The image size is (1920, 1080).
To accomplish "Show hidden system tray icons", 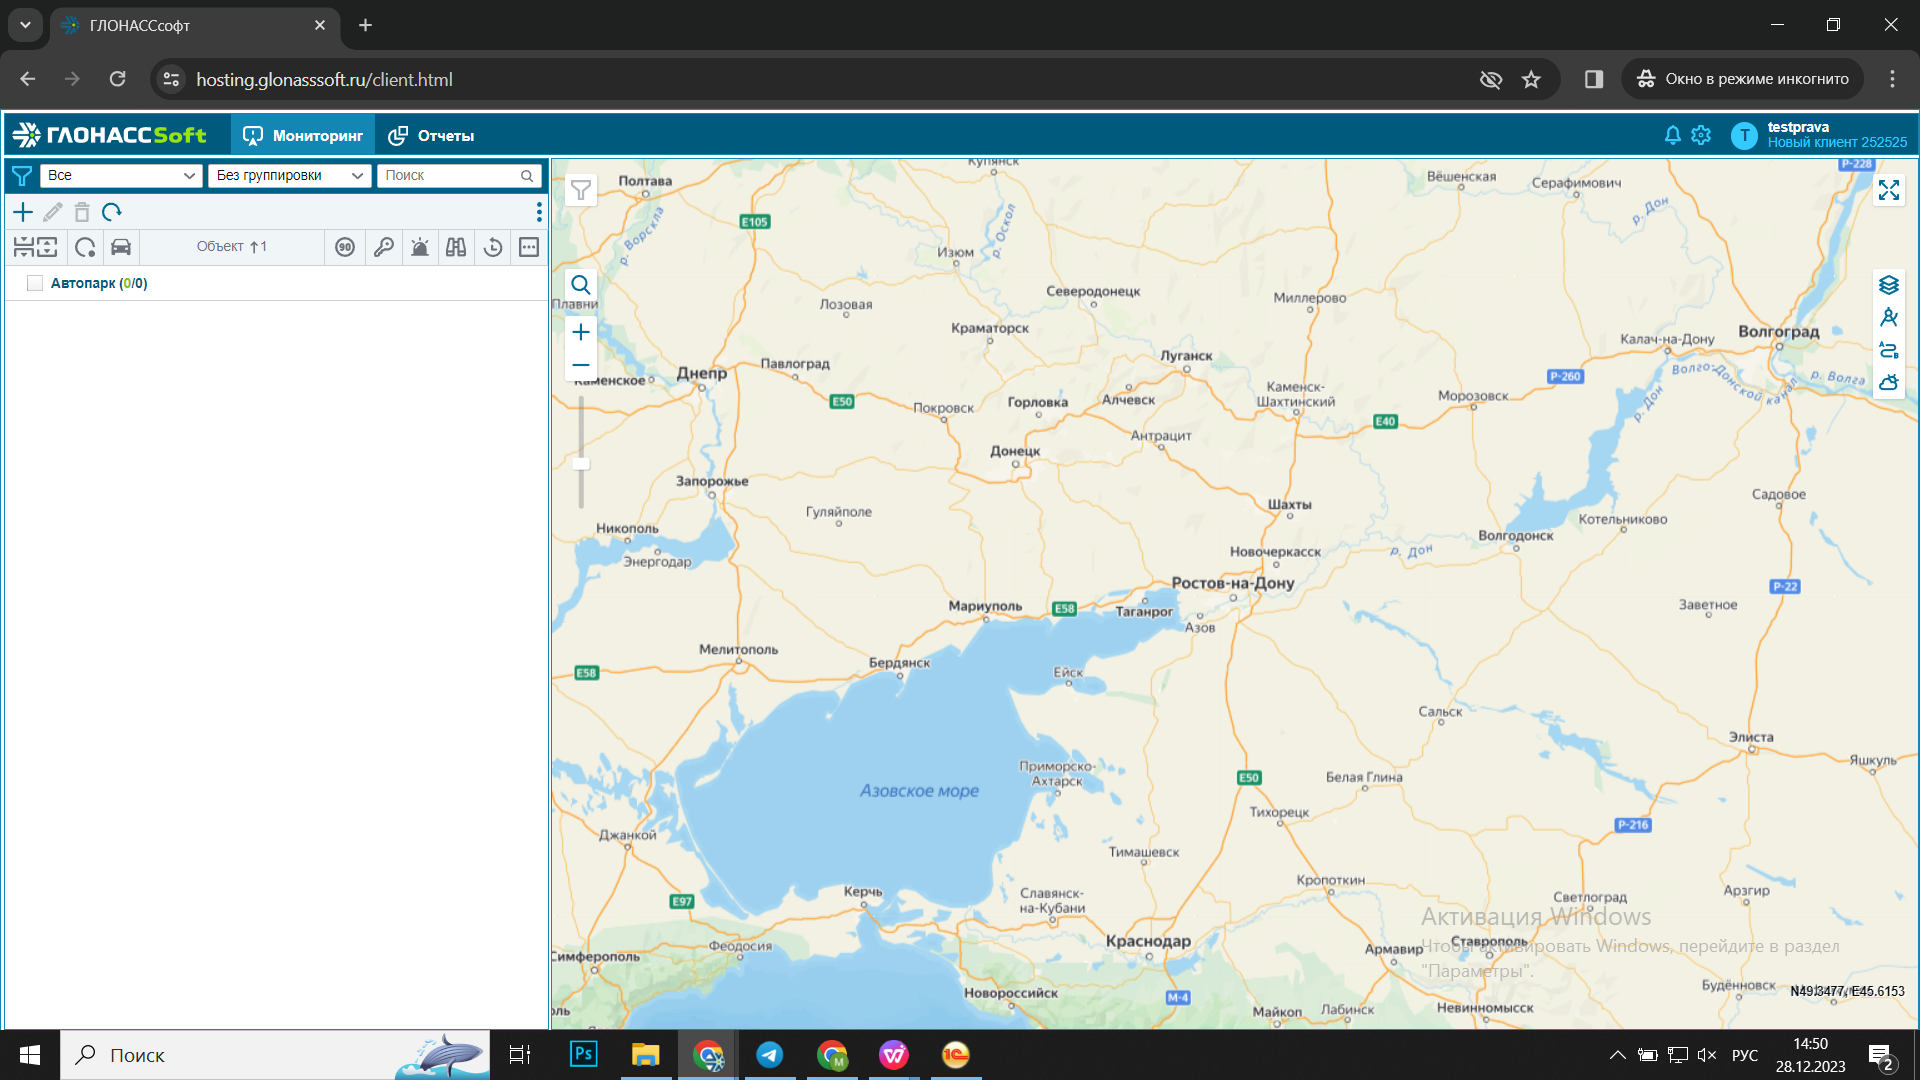I will click(x=1617, y=1055).
